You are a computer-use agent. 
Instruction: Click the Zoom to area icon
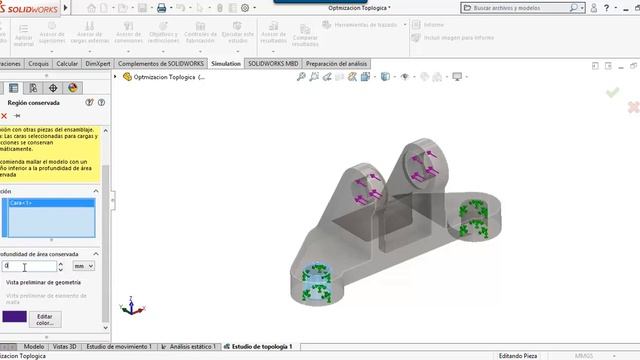point(314,76)
